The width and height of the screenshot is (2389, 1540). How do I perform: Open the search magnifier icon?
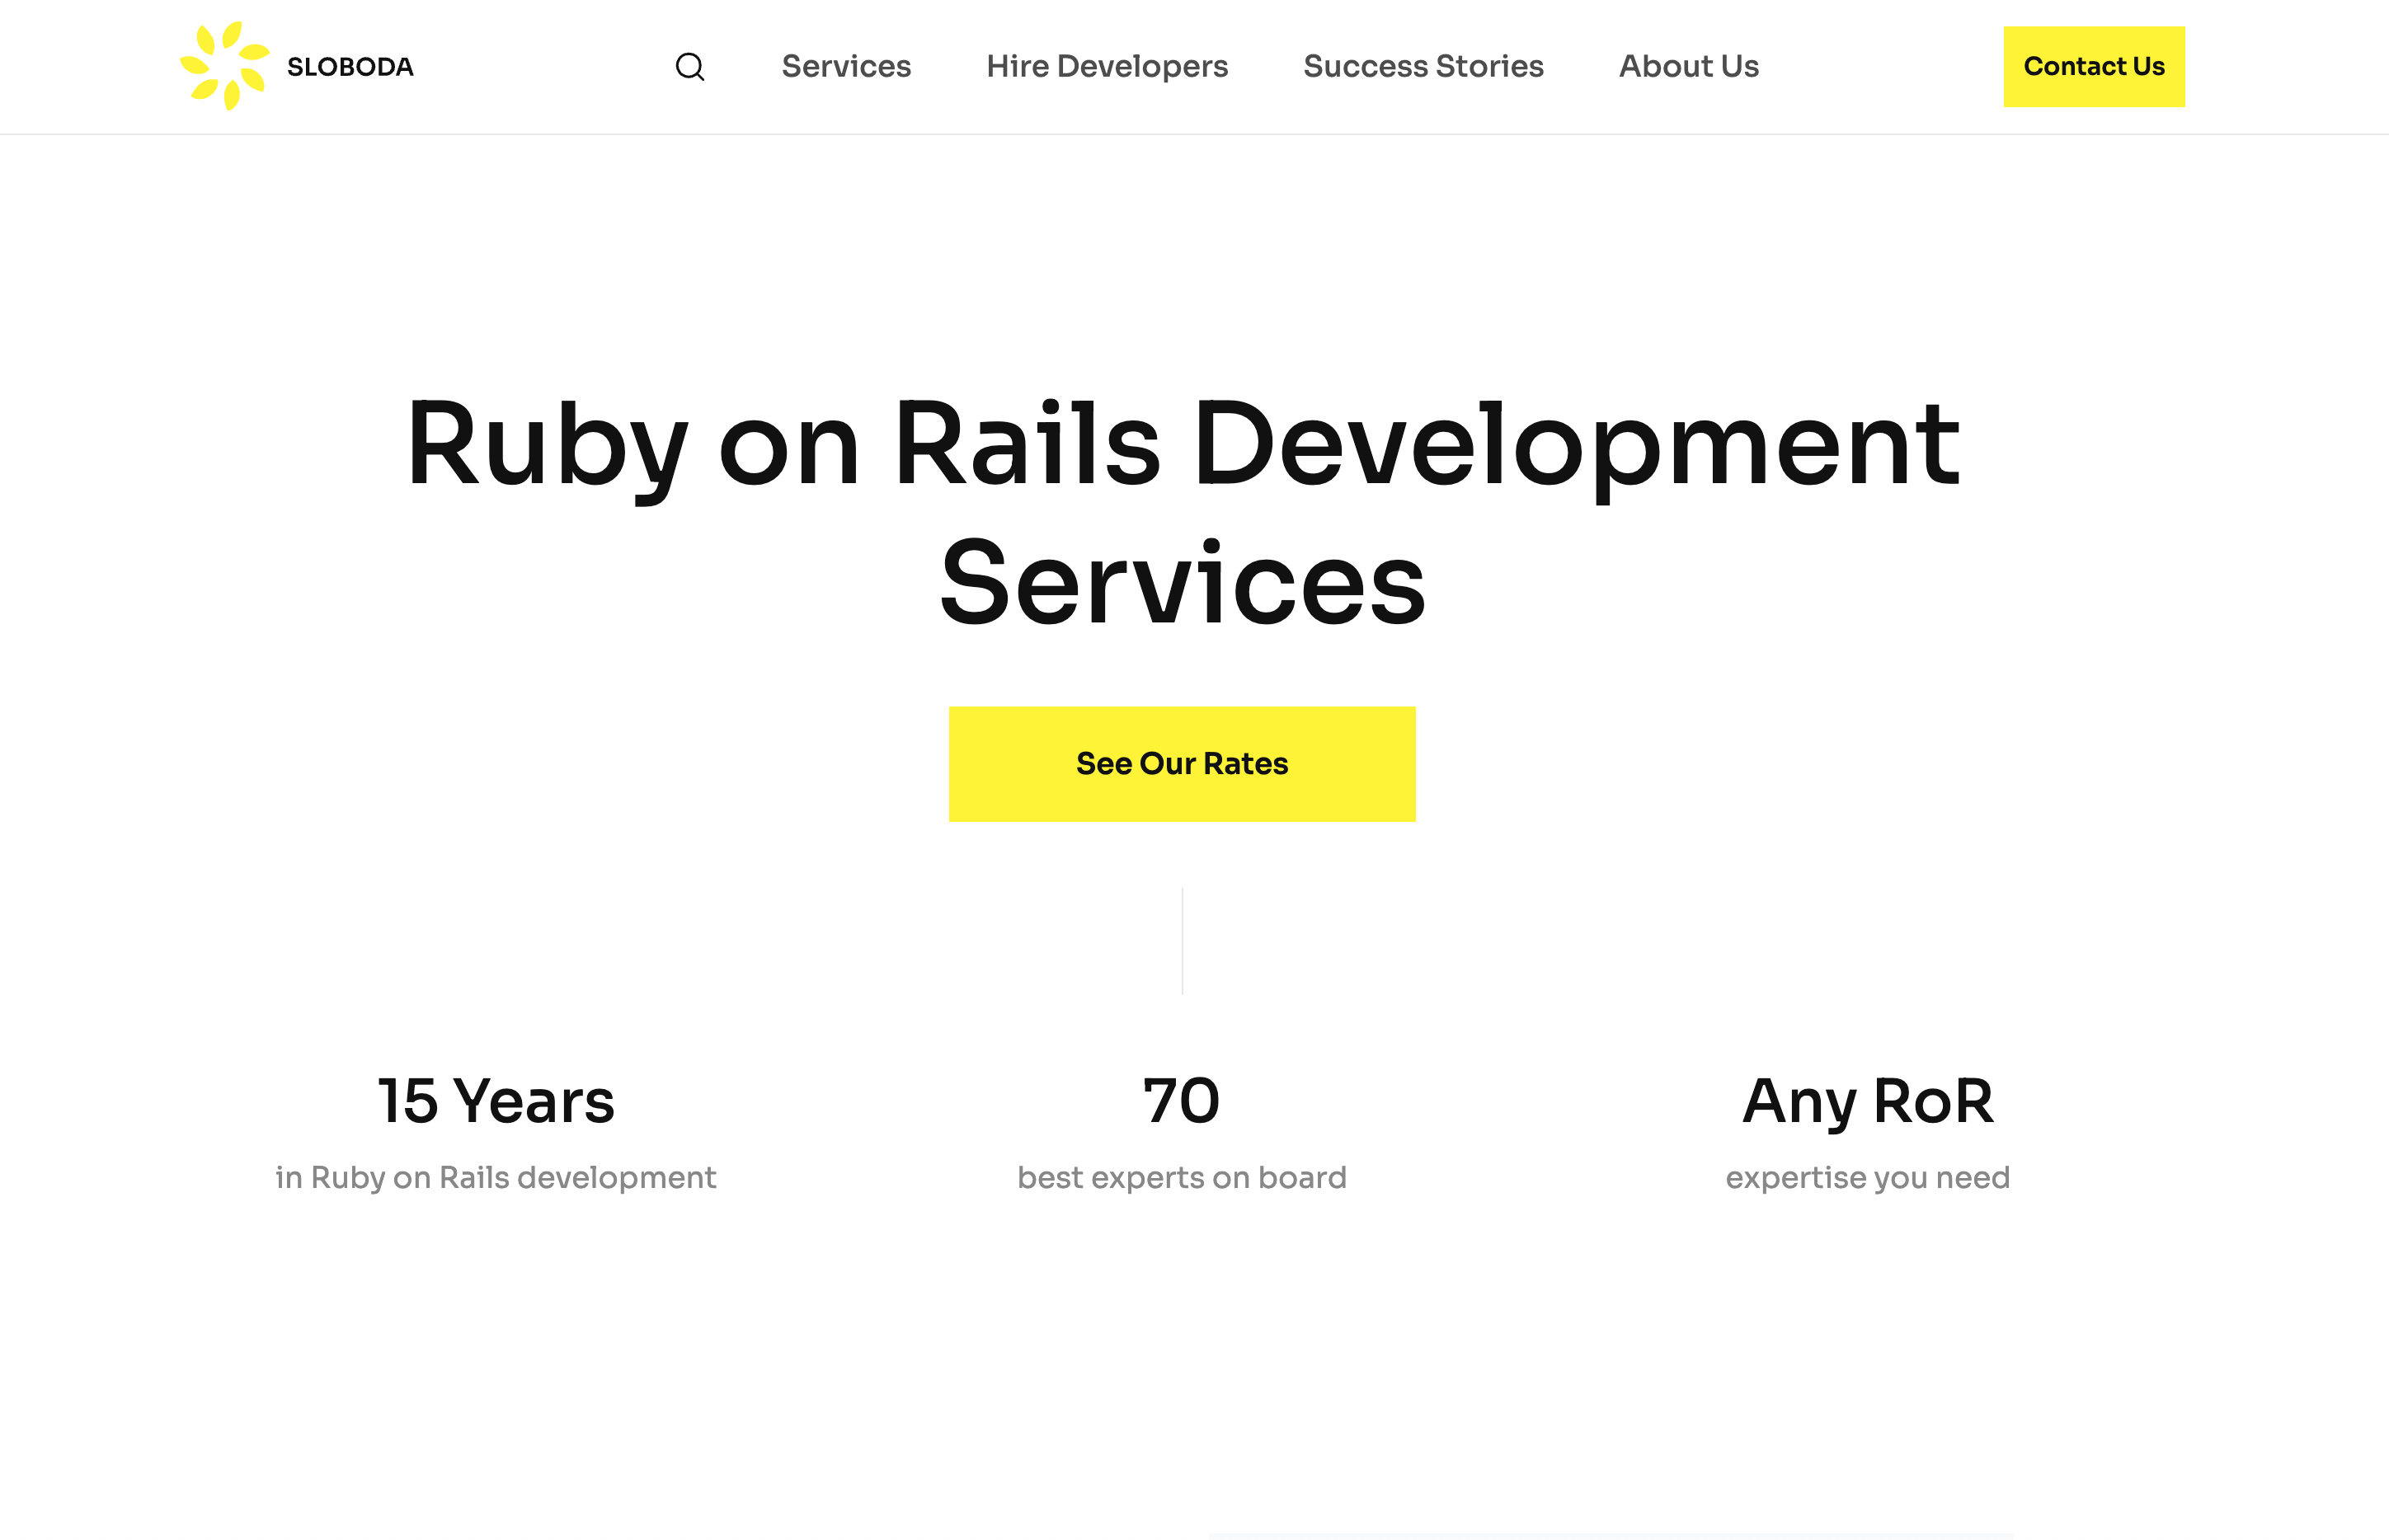(690, 67)
